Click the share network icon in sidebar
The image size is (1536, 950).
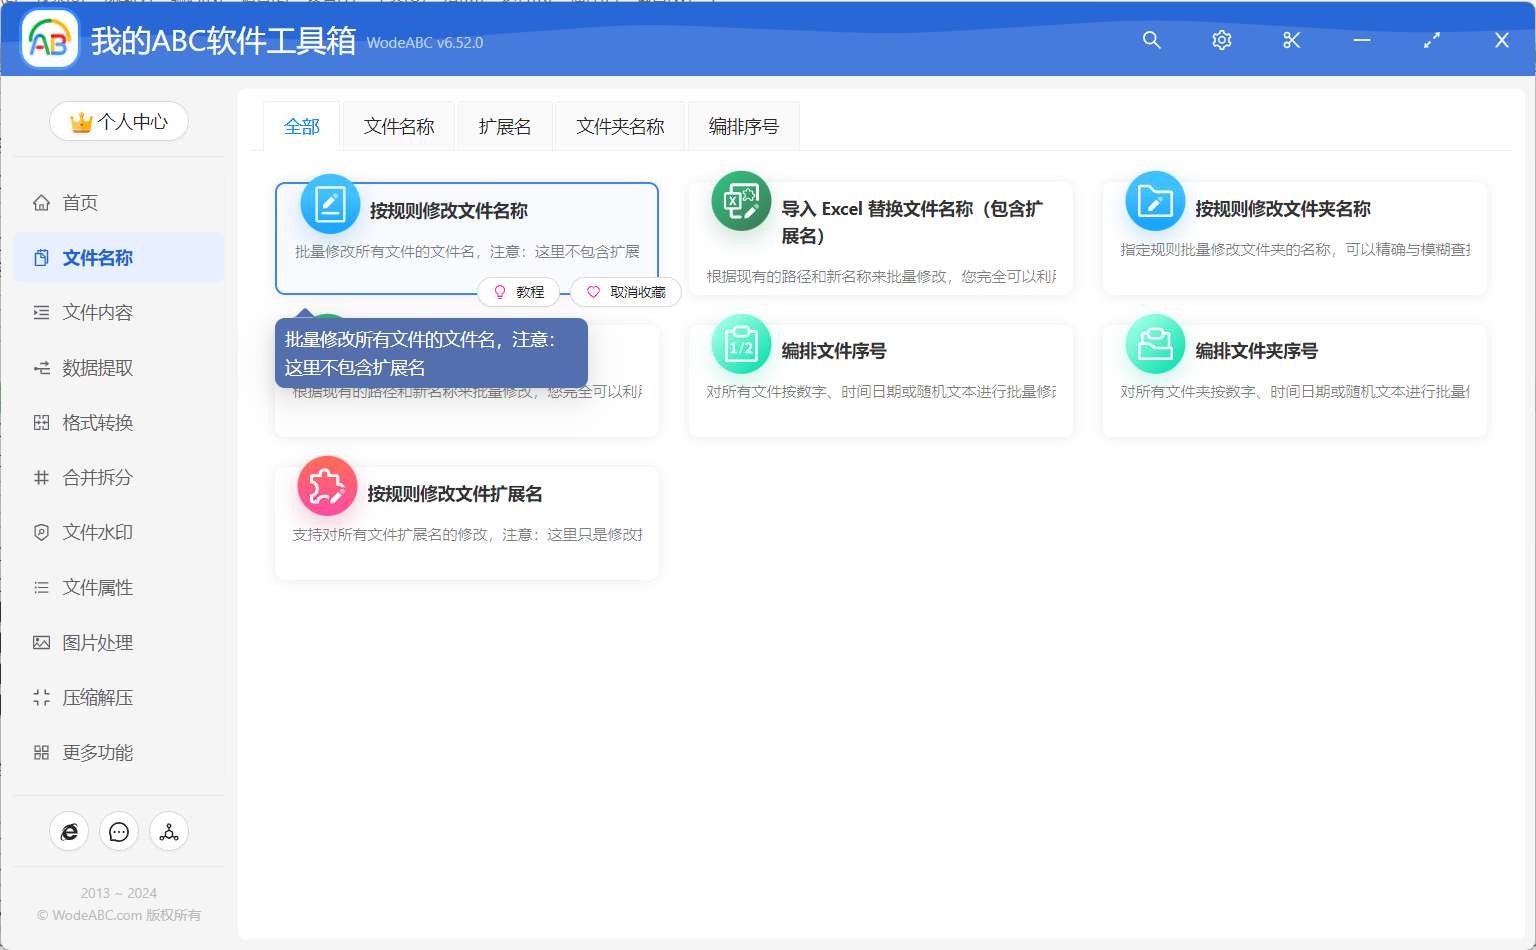(x=169, y=832)
